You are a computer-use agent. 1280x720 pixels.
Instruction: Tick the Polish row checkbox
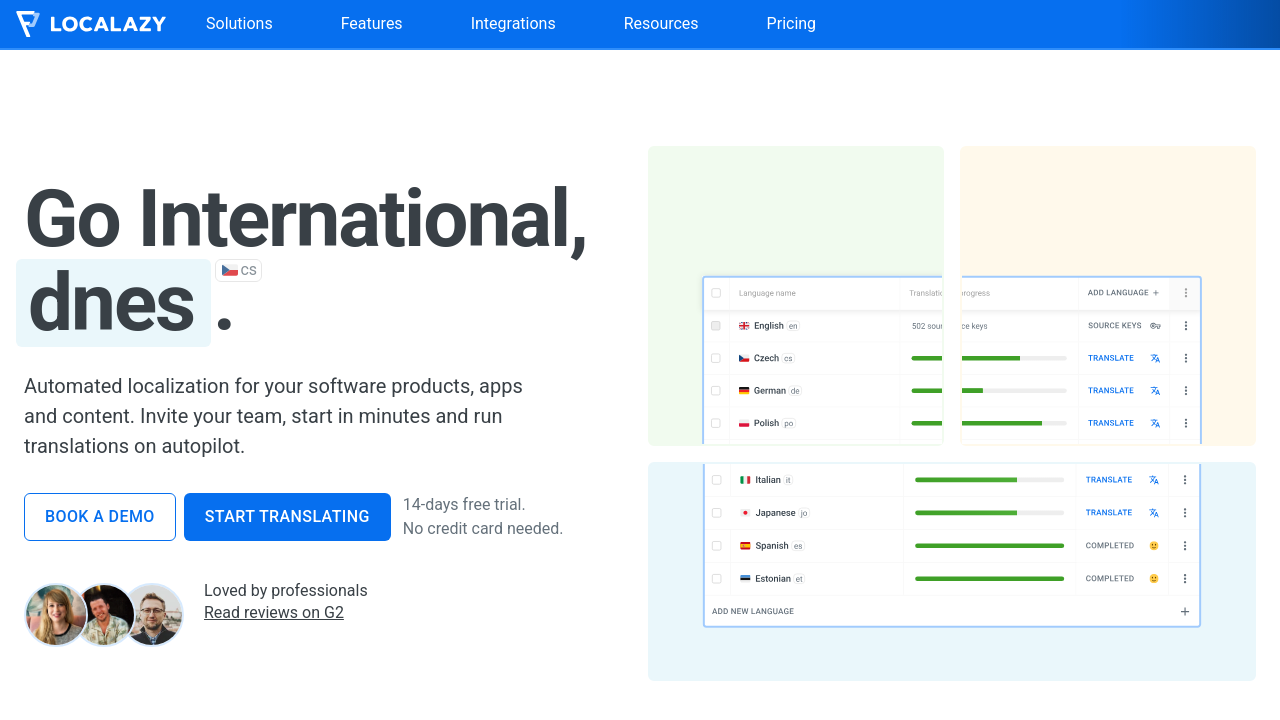[x=716, y=423]
